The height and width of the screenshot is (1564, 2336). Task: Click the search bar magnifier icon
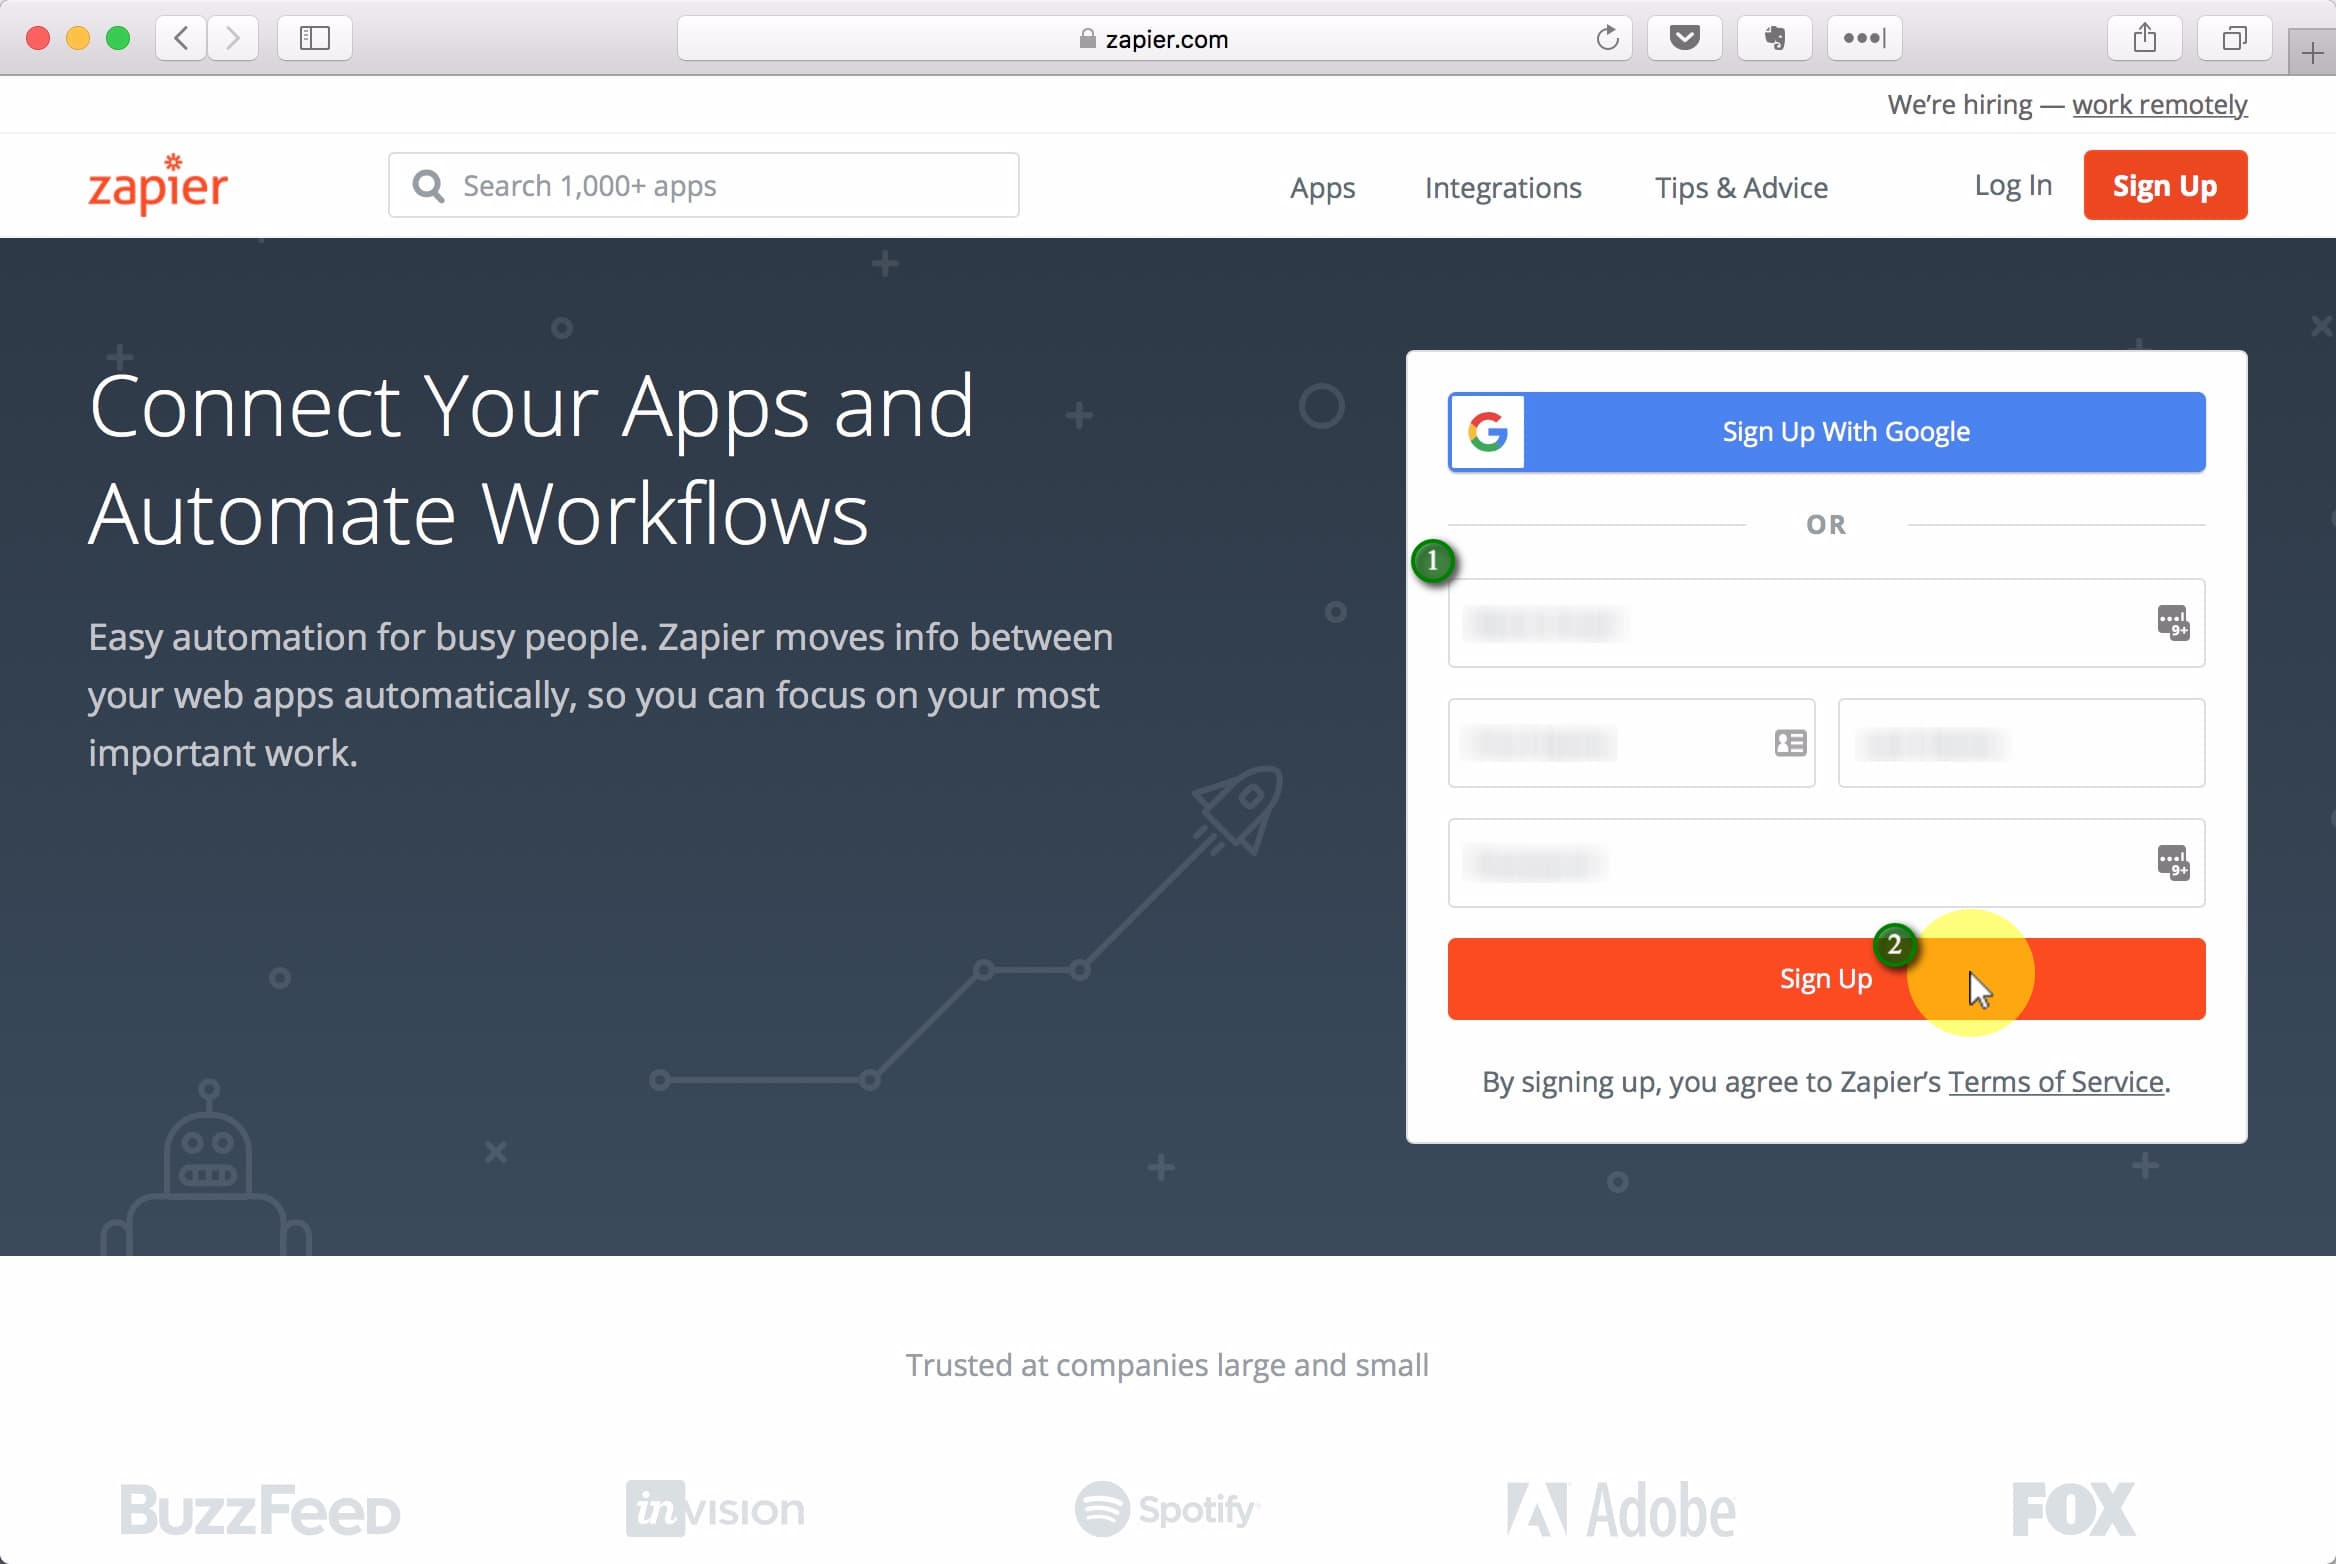click(429, 185)
